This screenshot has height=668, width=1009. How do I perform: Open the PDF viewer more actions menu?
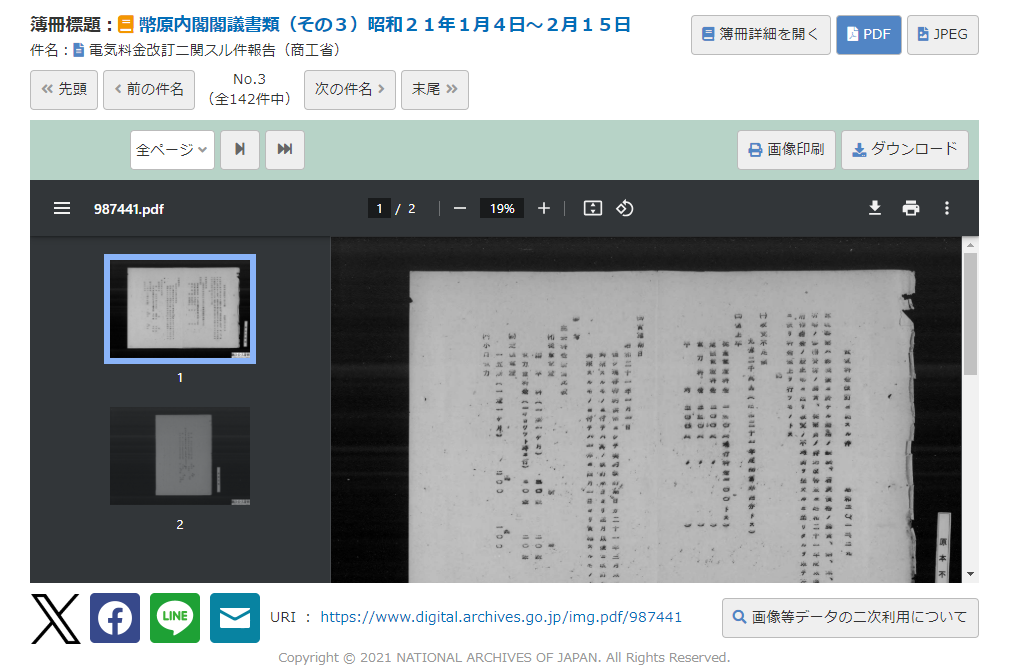click(x=947, y=208)
